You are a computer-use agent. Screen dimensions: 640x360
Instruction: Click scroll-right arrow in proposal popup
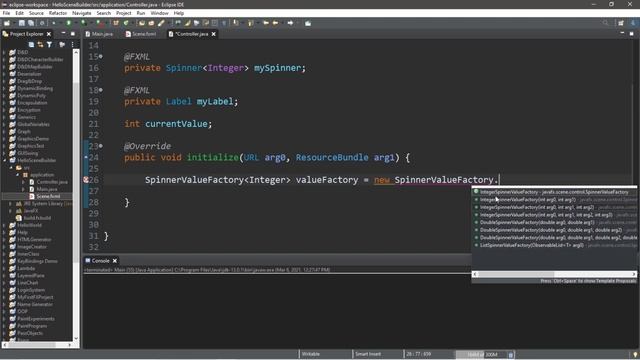[633, 274]
